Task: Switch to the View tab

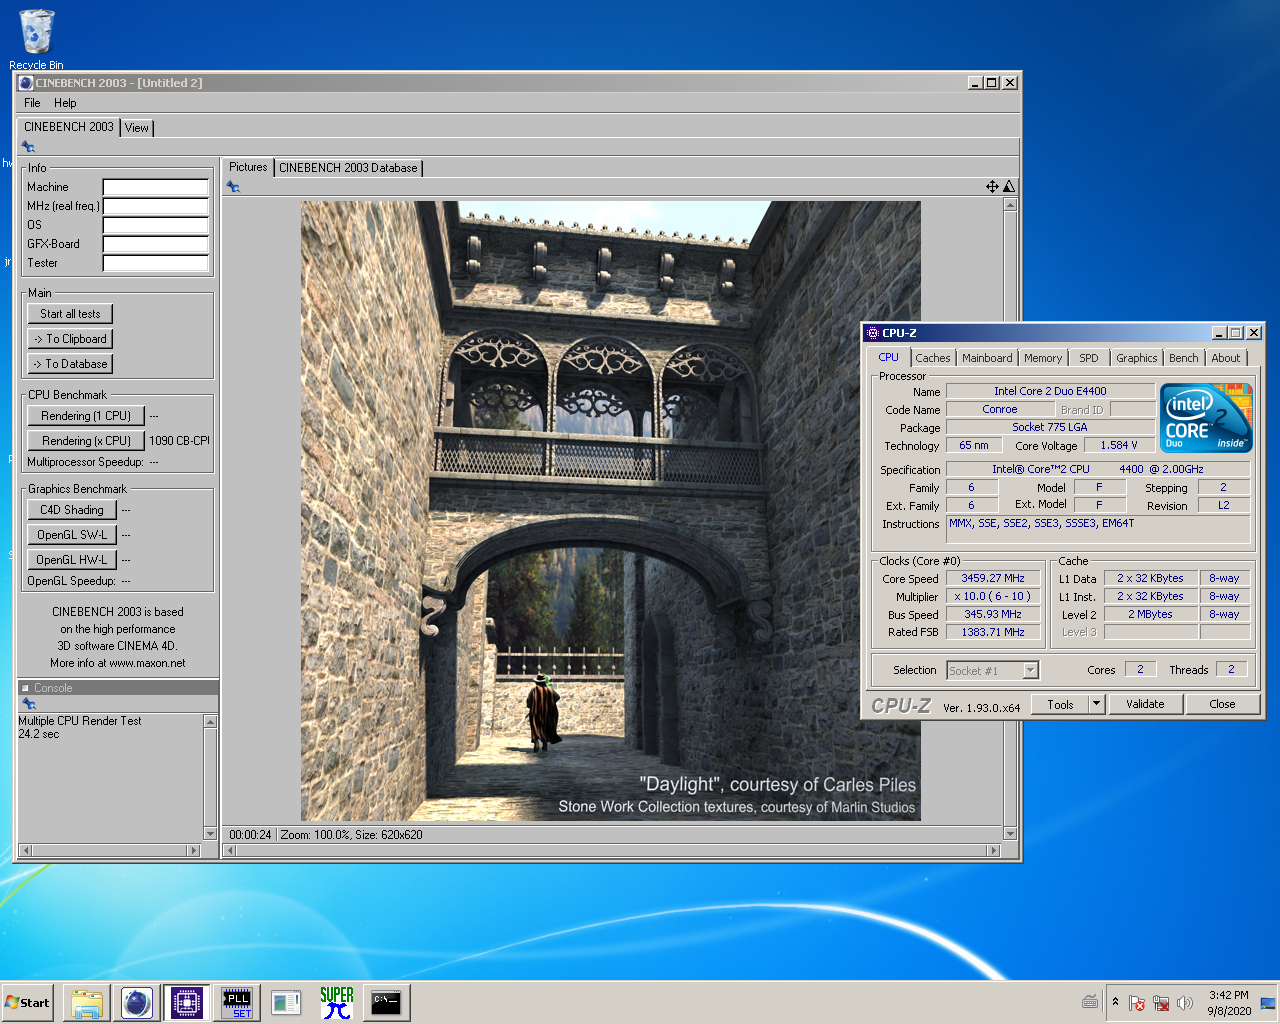Action: [x=137, y=128]
